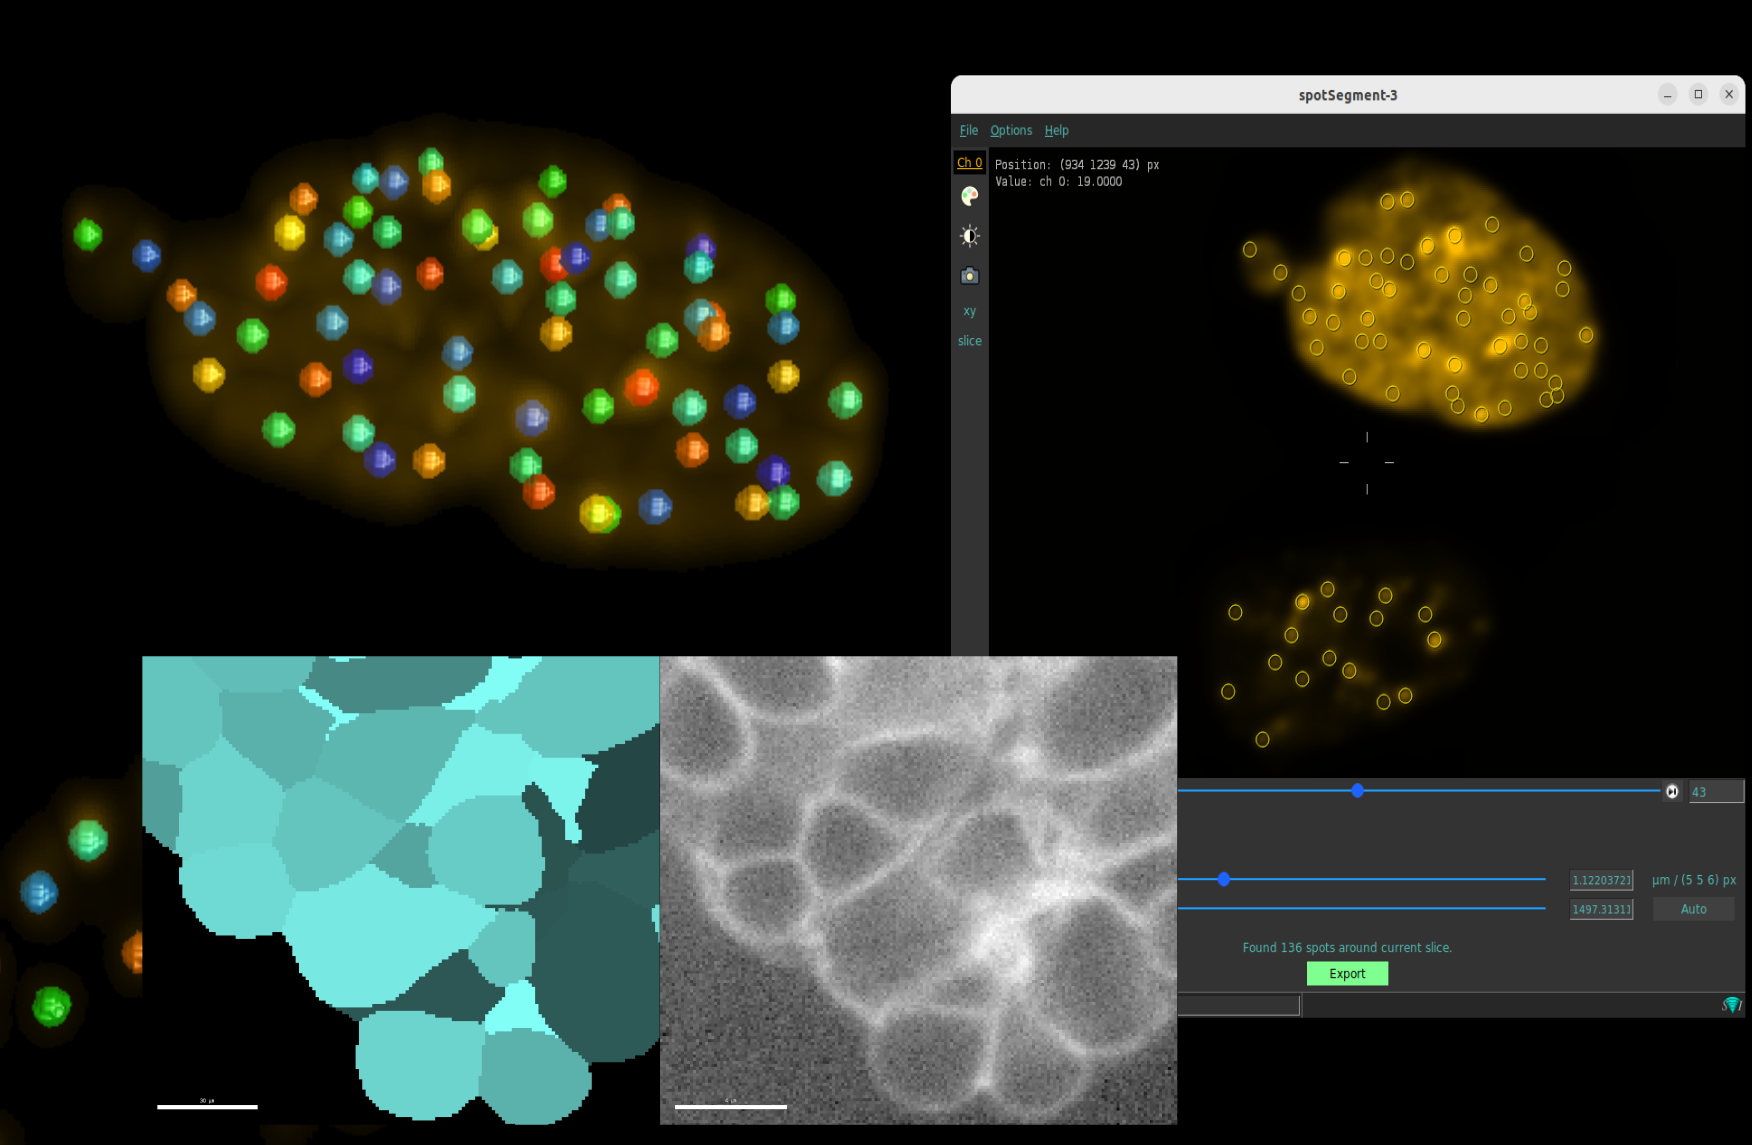Click the threshold slider track
The height and width of the screenshot is (1145, 1752).
pyautogui.click(x=1362, y=908)
